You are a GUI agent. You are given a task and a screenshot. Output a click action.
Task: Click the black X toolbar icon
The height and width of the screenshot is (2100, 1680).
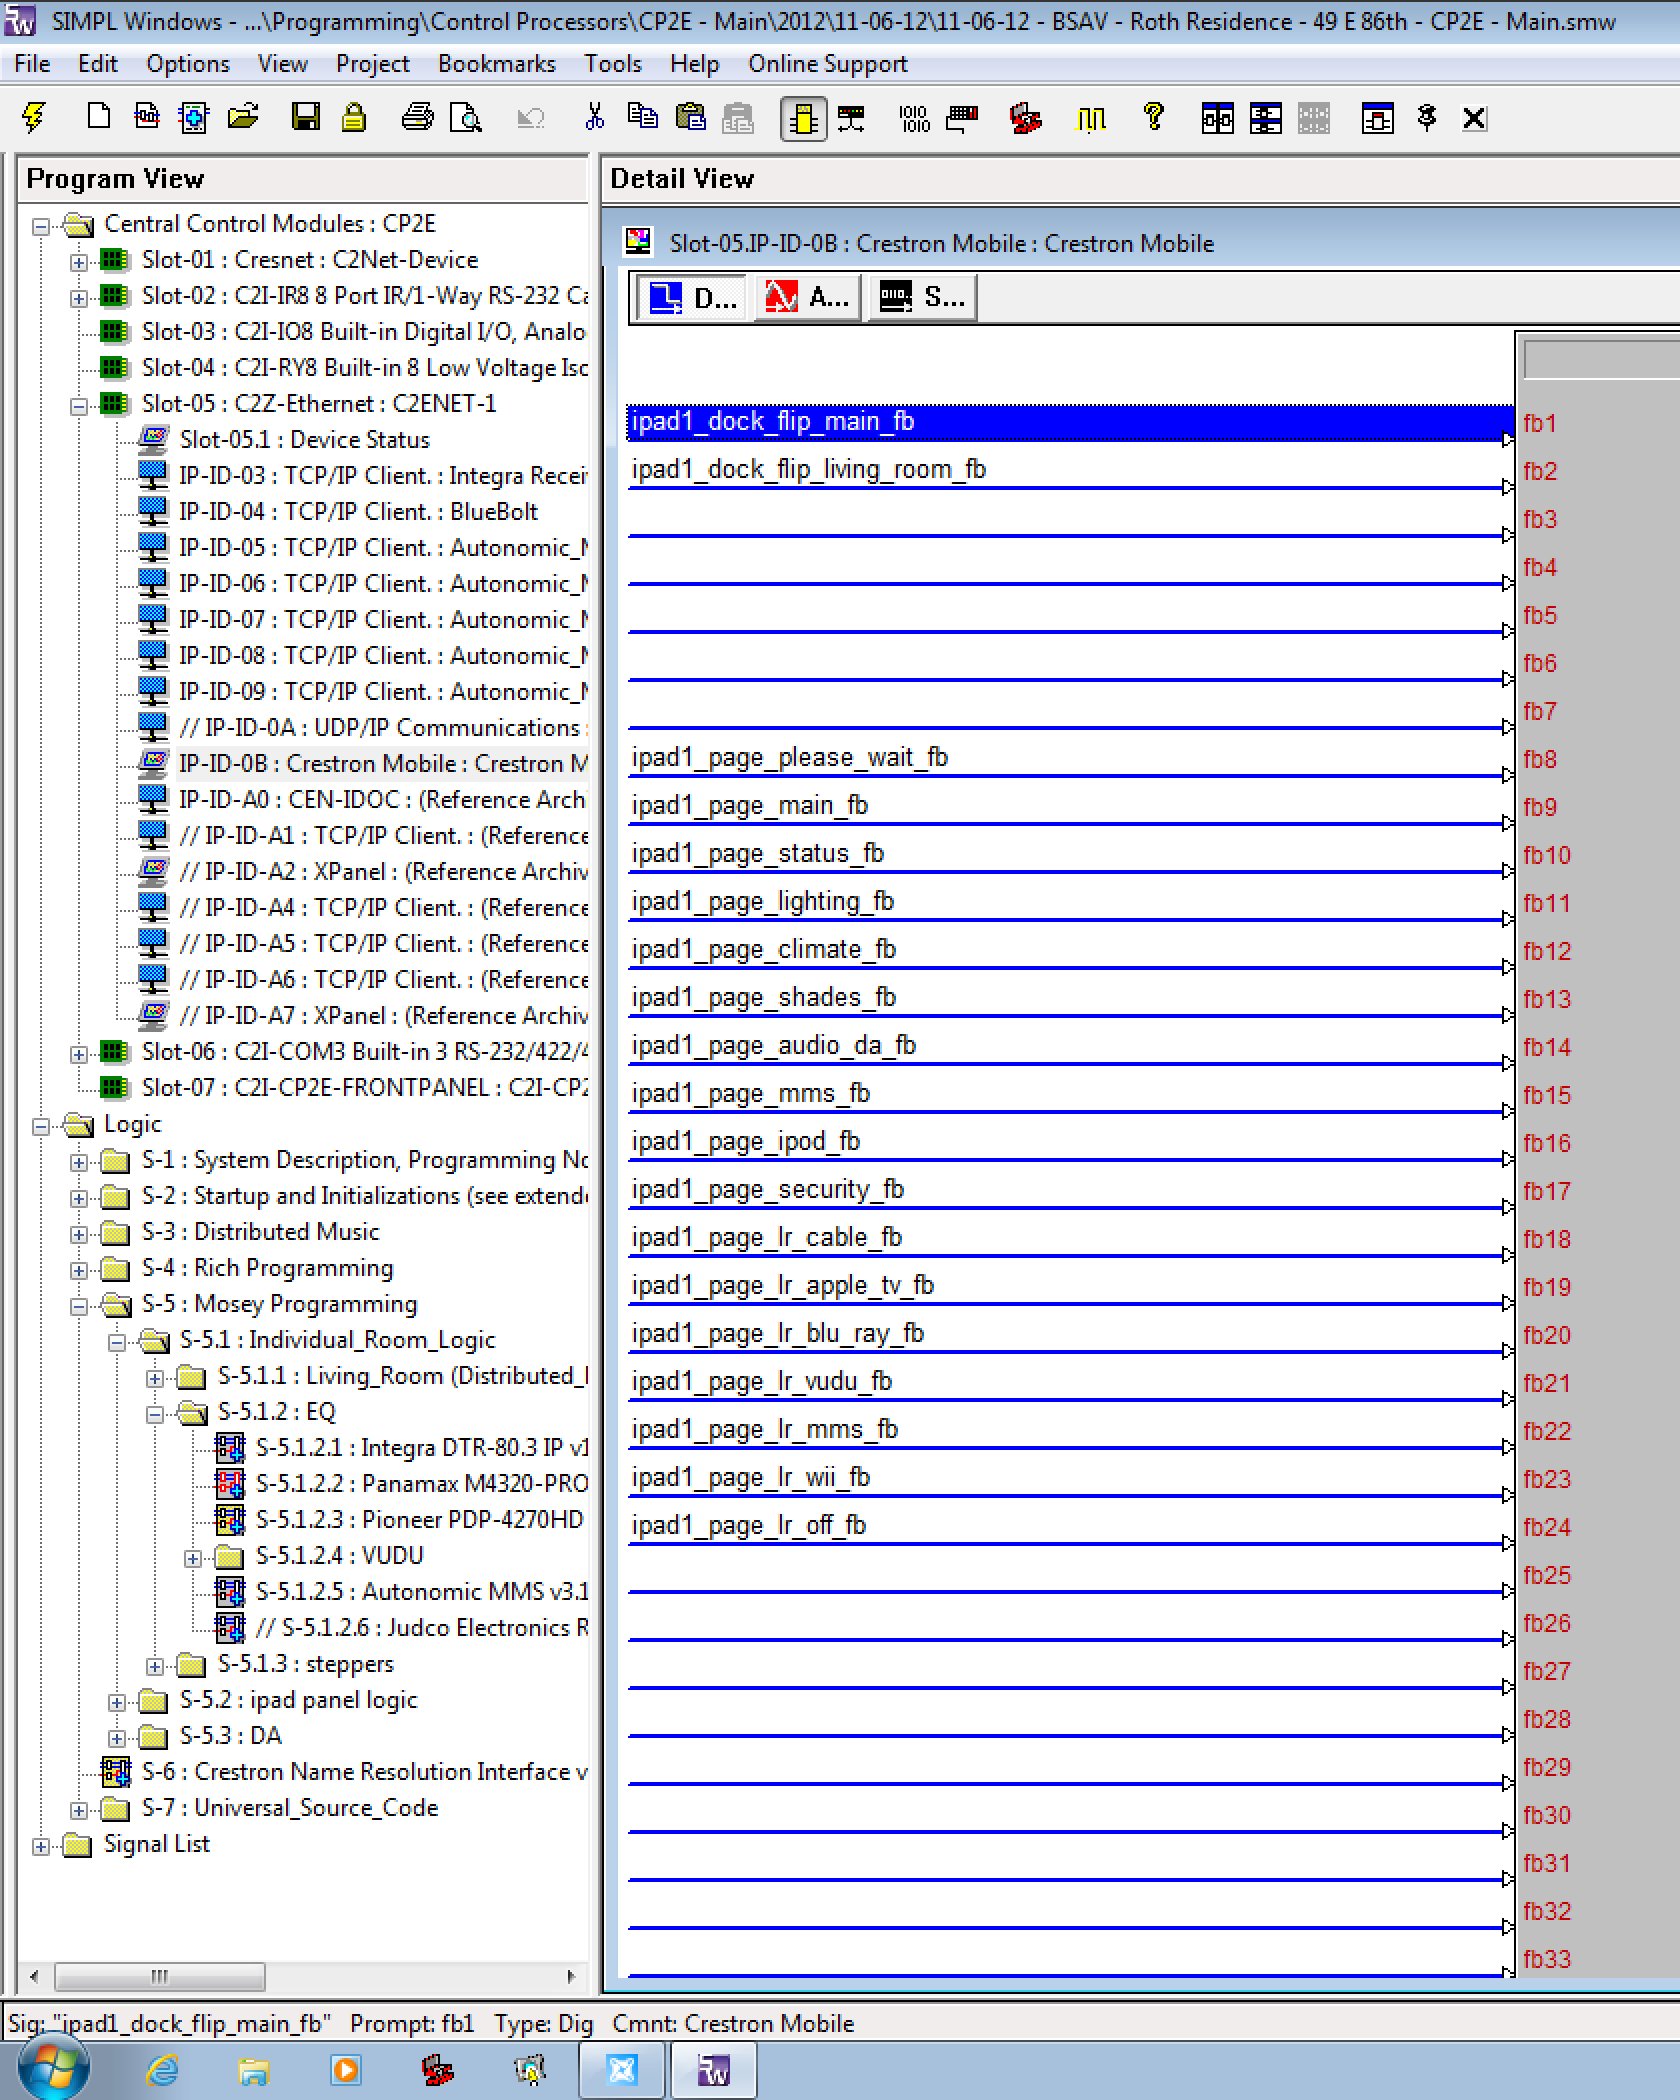pos(1474,118)
